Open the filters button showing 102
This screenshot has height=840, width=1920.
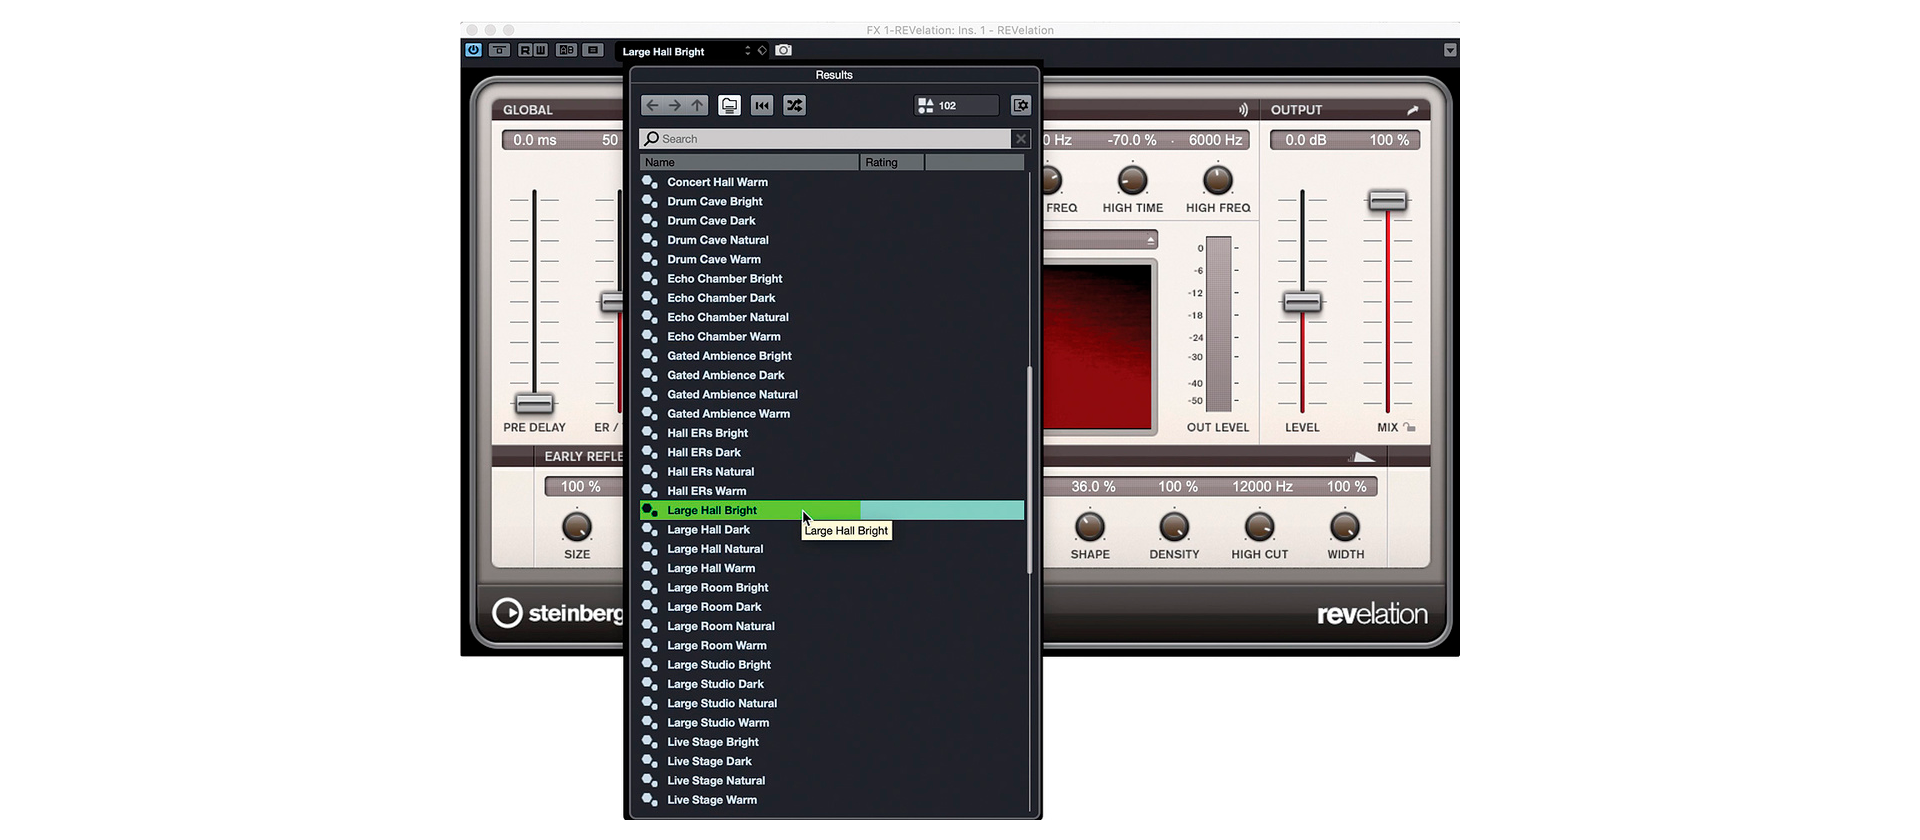(957, 105)
